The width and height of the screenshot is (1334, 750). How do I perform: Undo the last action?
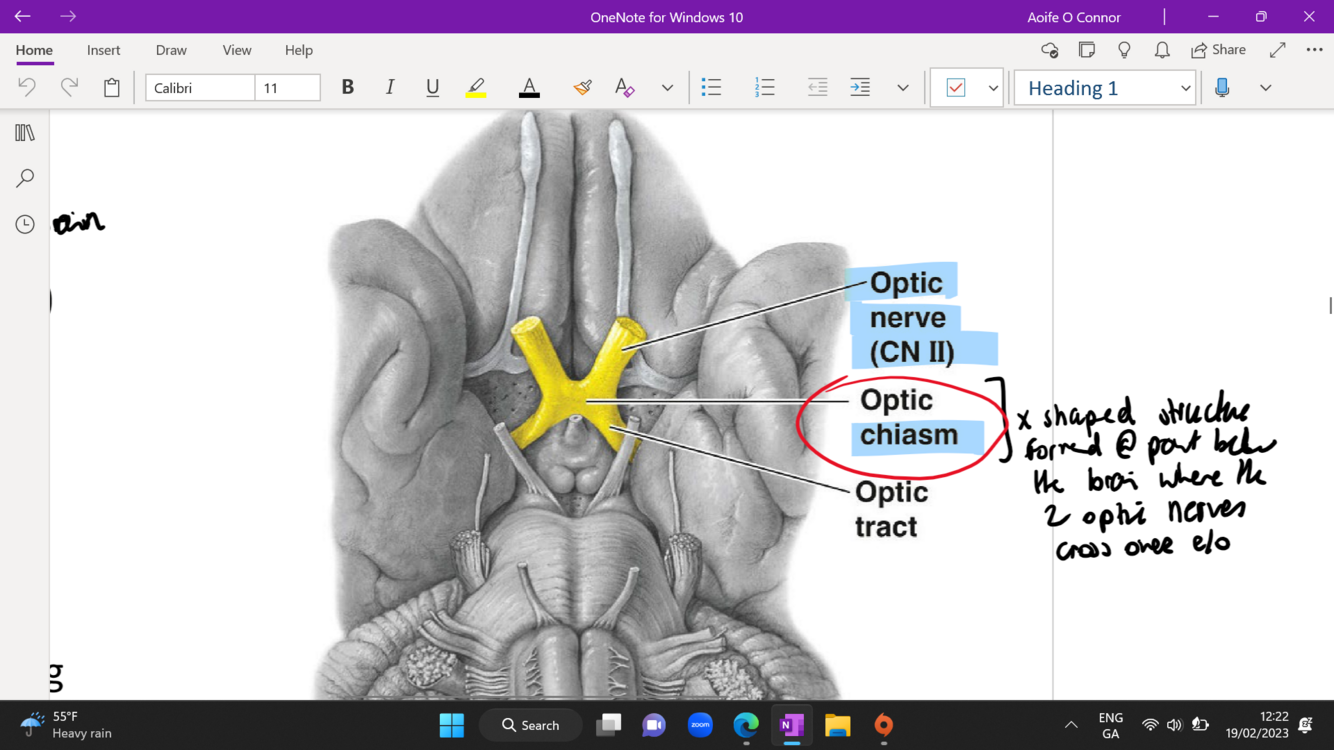point(27,87)
